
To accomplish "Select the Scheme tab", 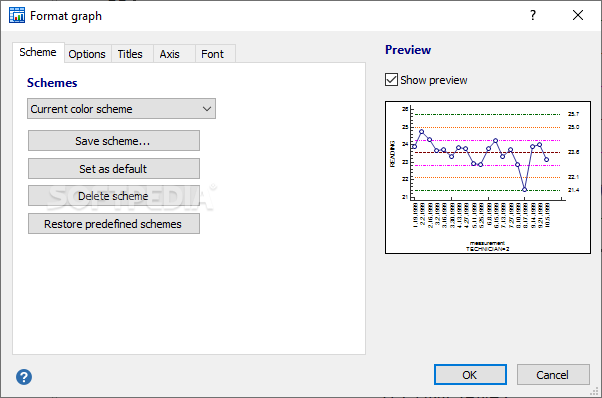I will 38,52.
